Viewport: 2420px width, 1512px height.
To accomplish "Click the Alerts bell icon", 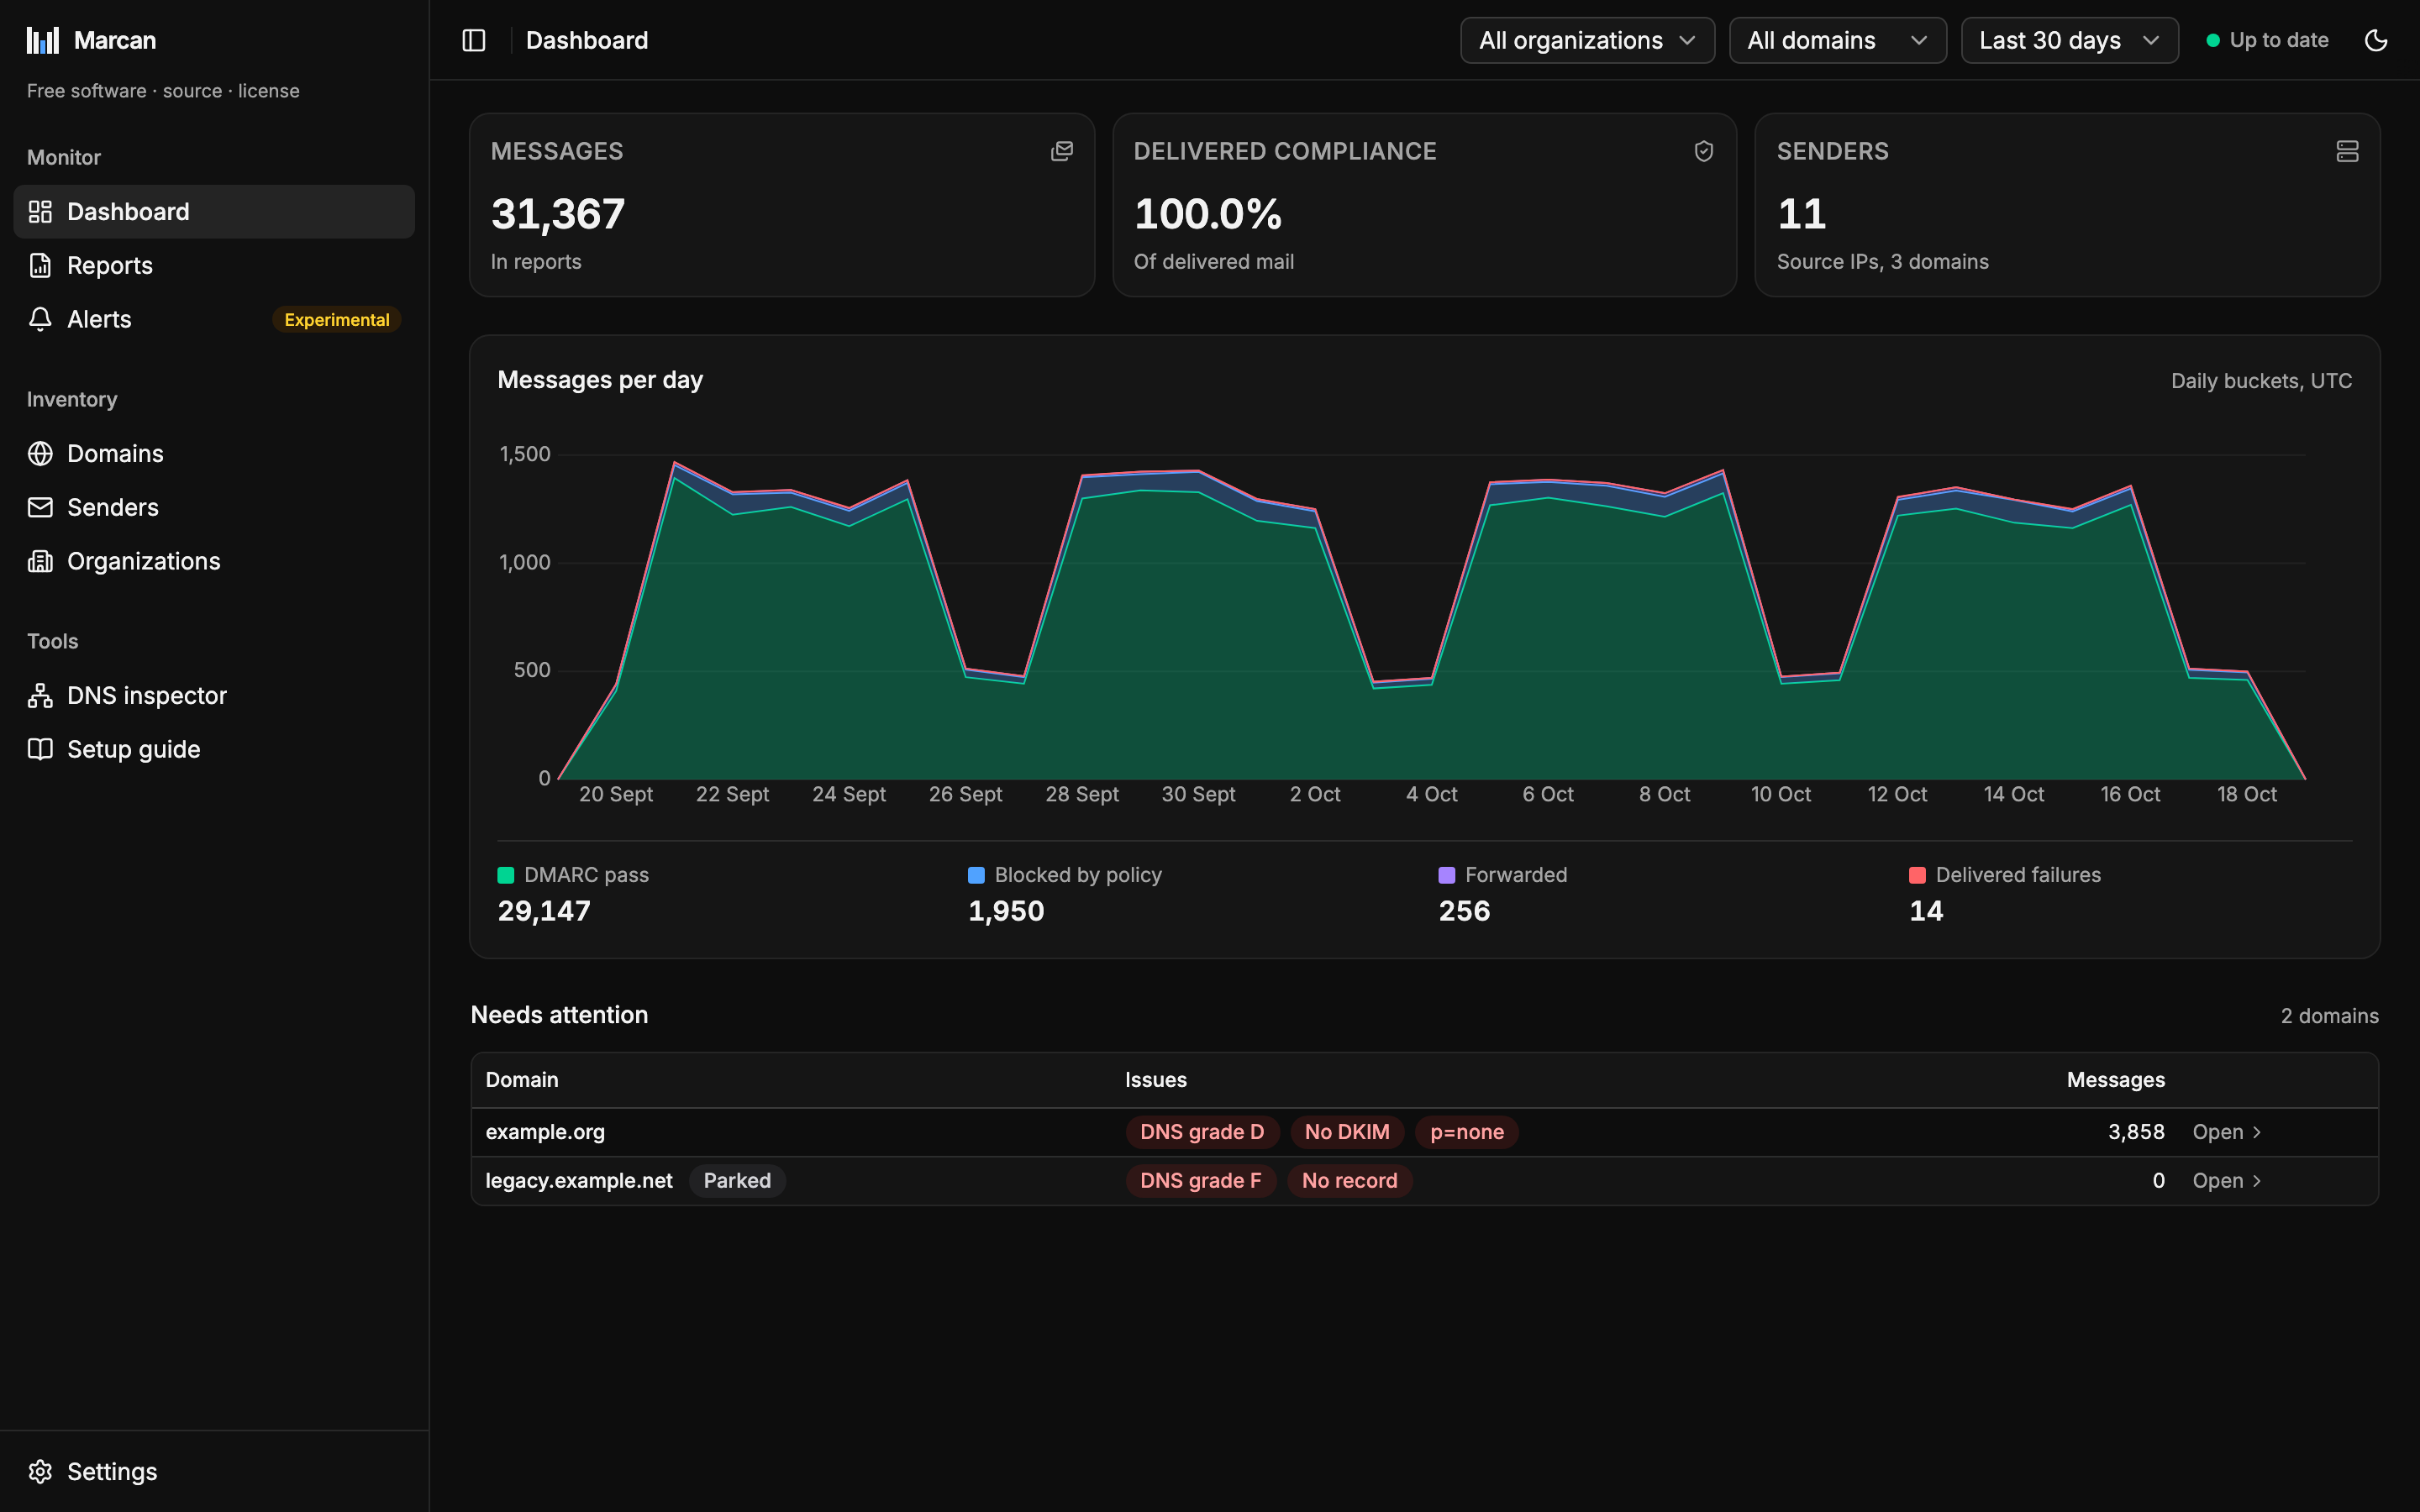I will coord(40,319).
